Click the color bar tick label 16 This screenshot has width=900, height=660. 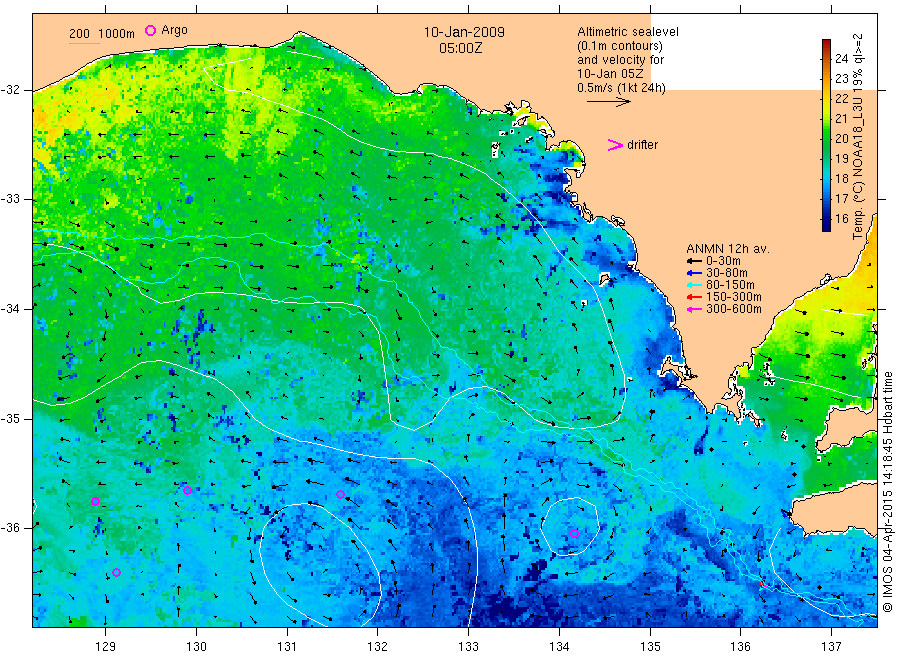pyautogui.click(x=841, y=219)
